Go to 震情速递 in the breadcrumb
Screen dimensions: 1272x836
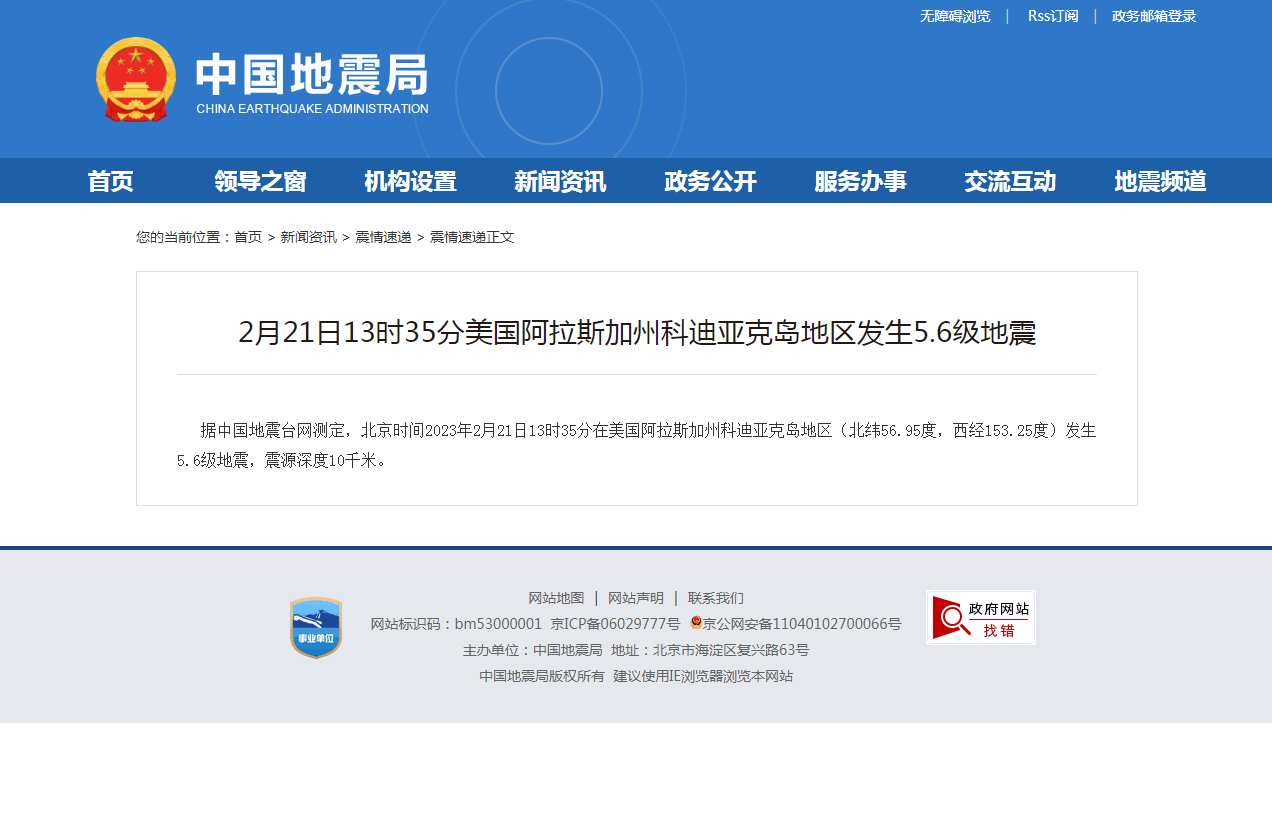pos(383,237)
